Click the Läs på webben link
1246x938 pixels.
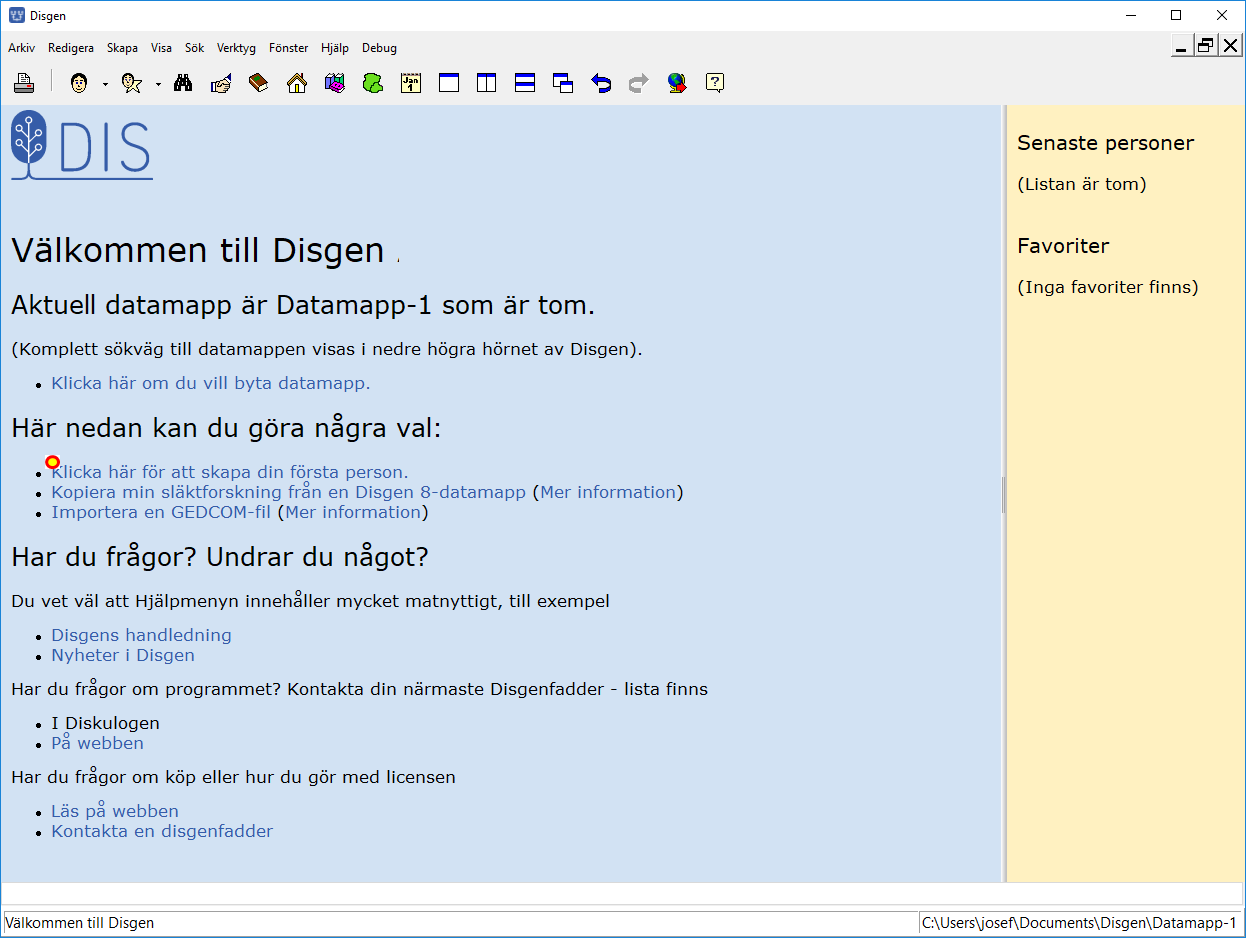click(x=115, y=811)
